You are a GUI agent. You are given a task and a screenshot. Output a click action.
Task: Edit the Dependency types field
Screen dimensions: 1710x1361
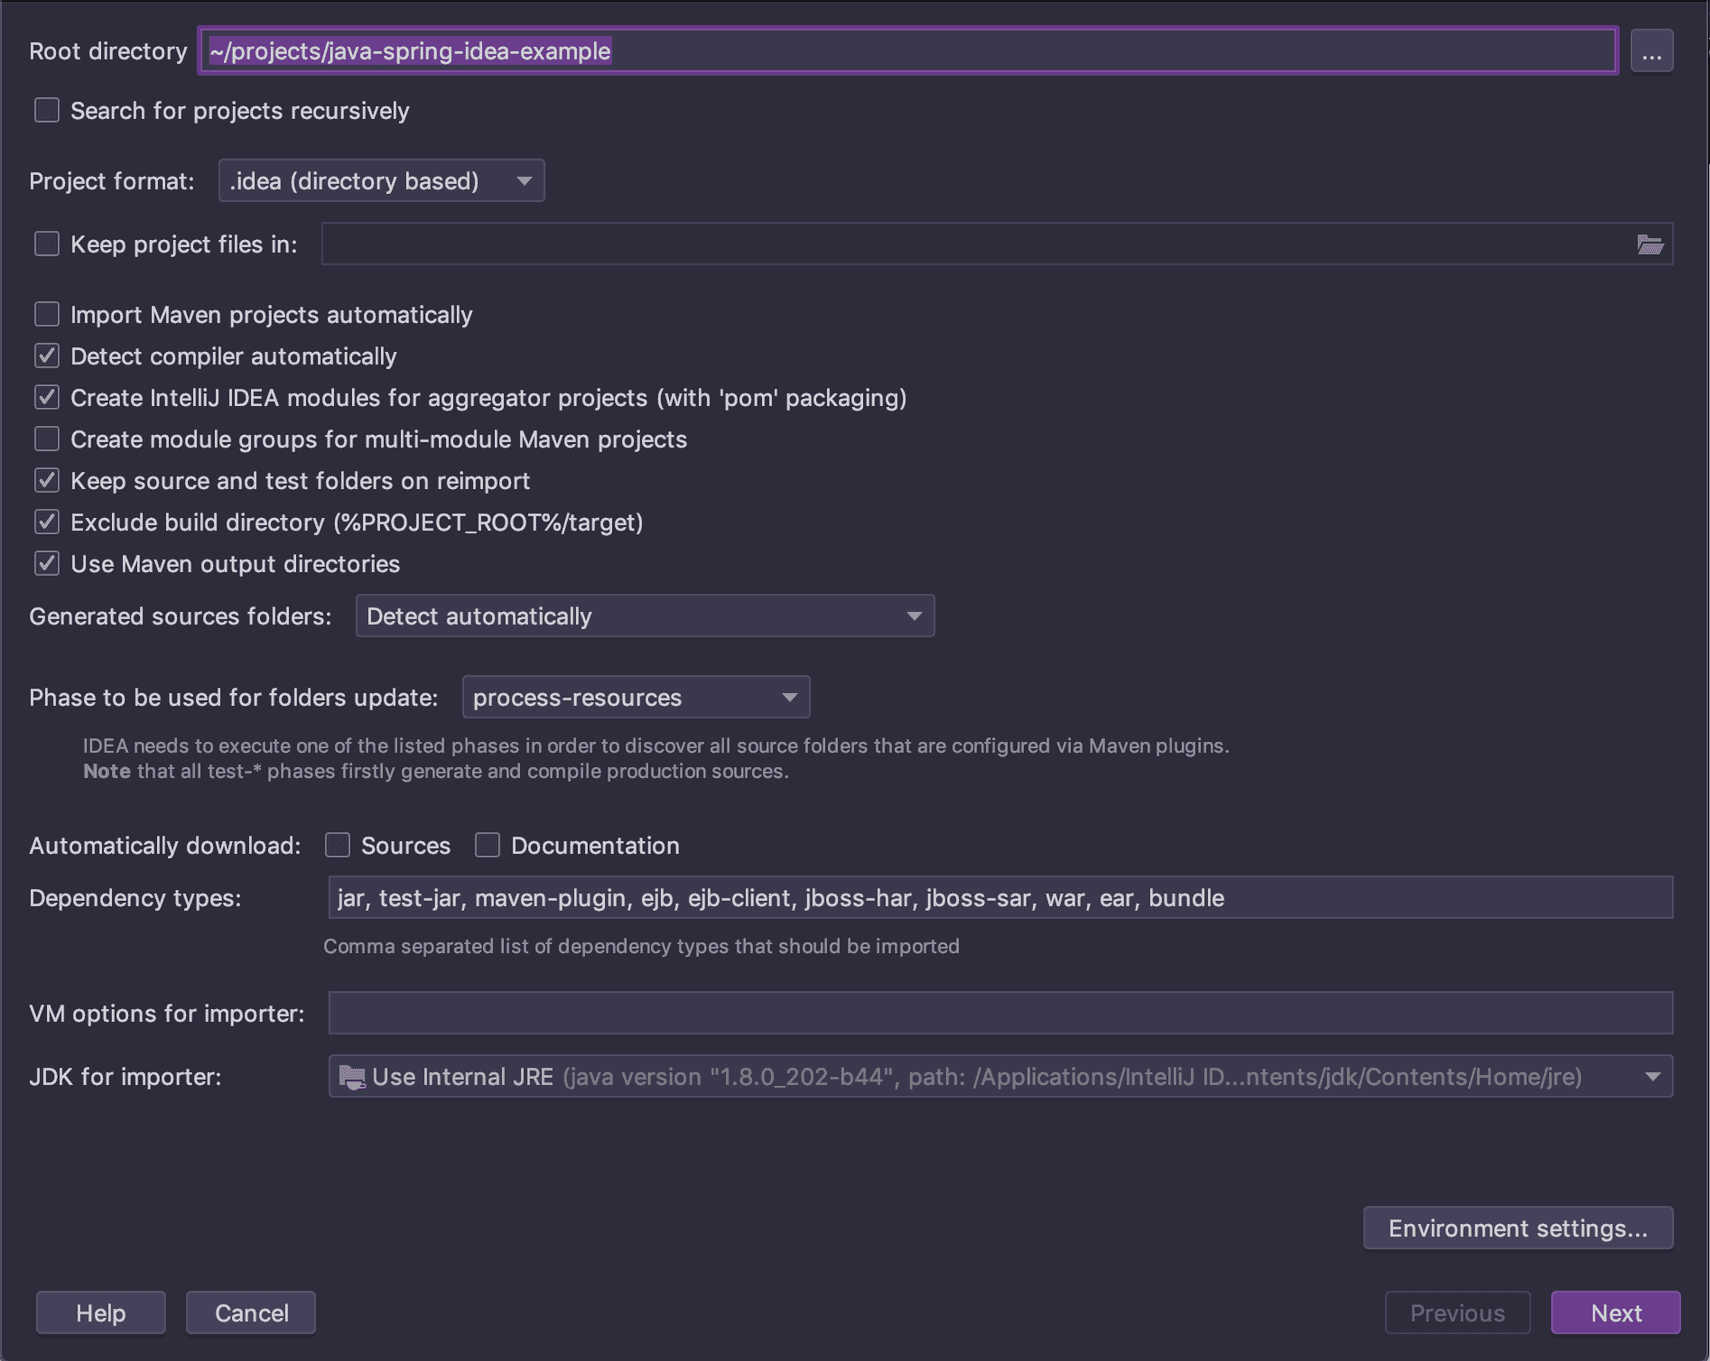(1000, 898)
